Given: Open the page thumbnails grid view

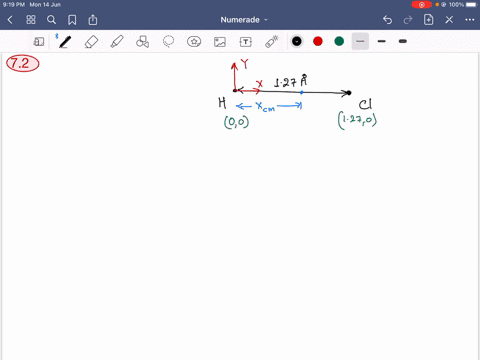Looking at the screenshot, I should click(31, 20).
